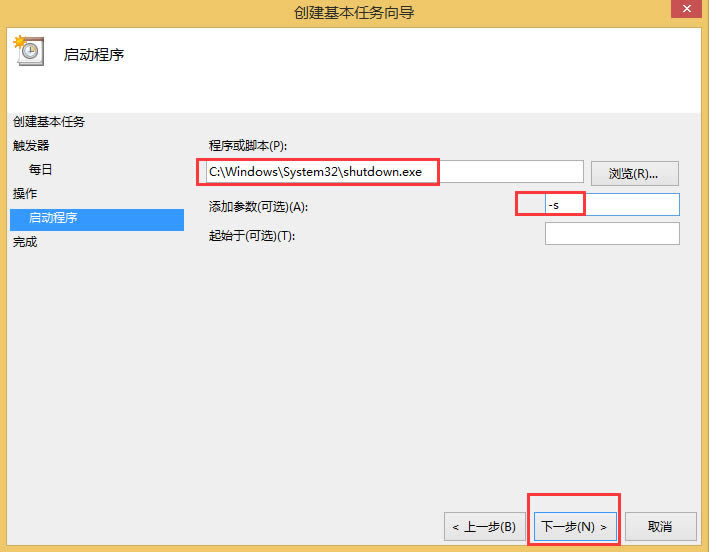
Task: Click the task scheduler clock icon
Action: 29,51
